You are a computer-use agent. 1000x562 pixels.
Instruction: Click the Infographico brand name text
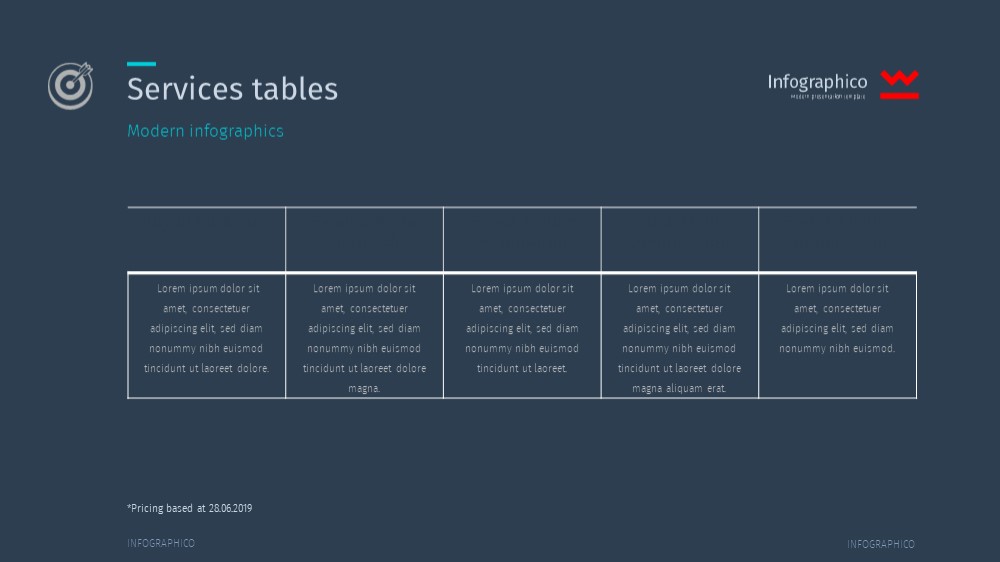coord(817,81)
